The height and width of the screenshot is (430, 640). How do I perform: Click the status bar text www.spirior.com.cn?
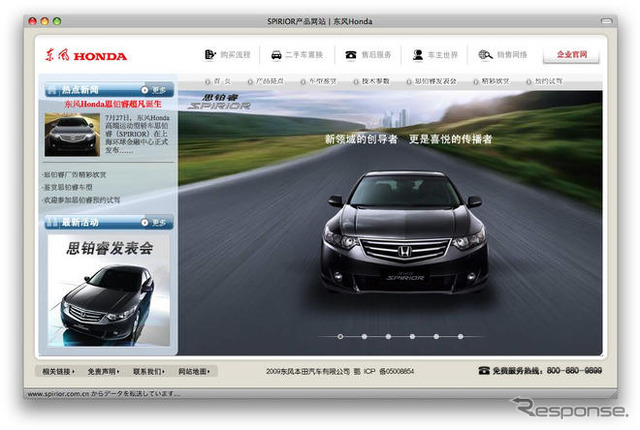pyautogui.click(x=58, y=394)
